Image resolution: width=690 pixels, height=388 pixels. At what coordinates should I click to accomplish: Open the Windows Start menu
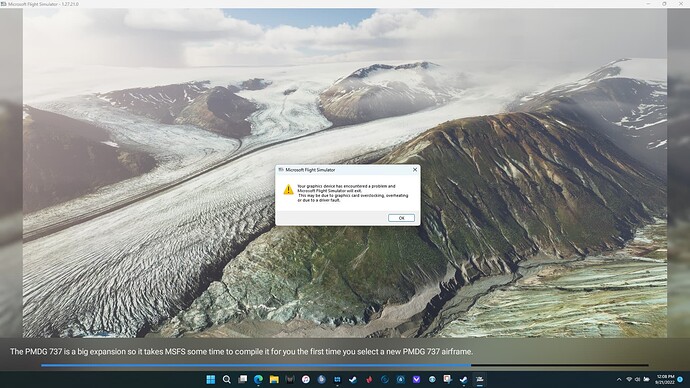tap(211, 379)
